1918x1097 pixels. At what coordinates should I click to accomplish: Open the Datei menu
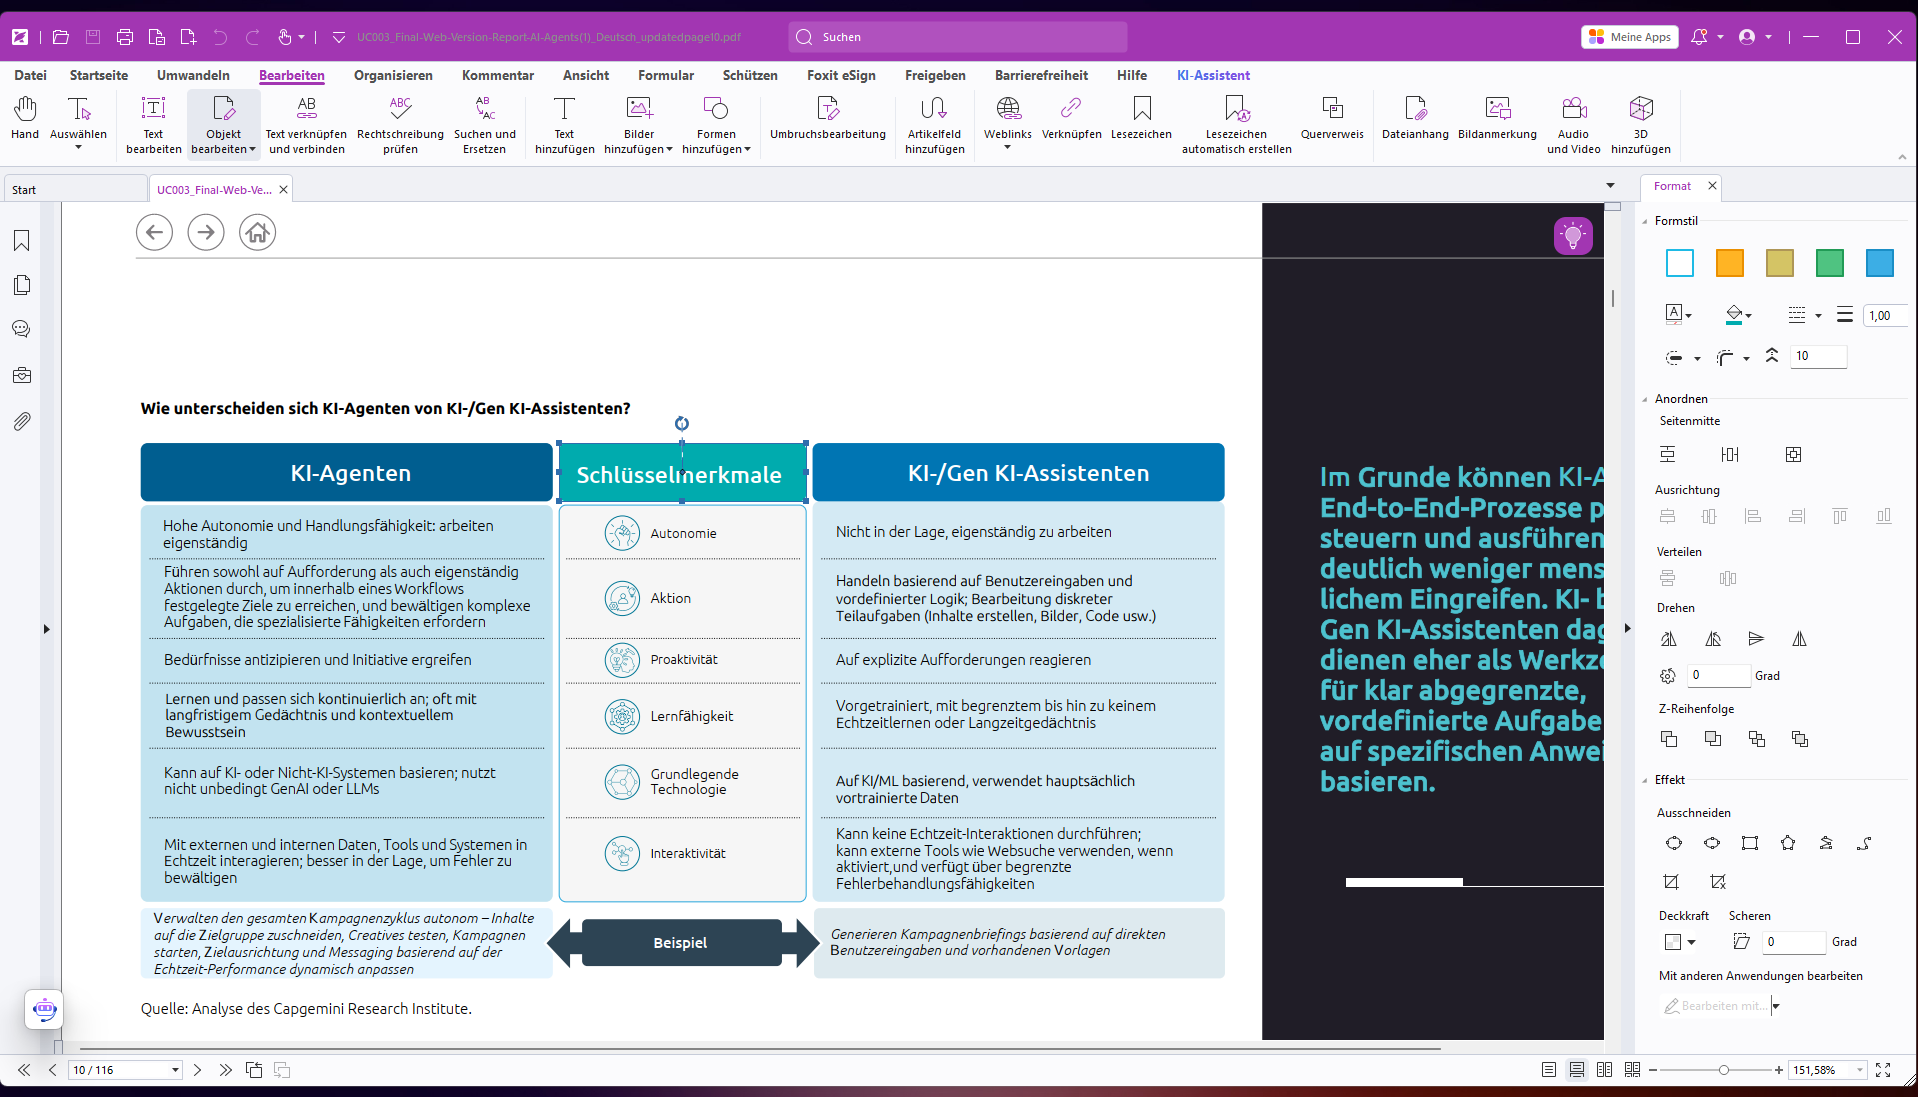click(30, 75)
